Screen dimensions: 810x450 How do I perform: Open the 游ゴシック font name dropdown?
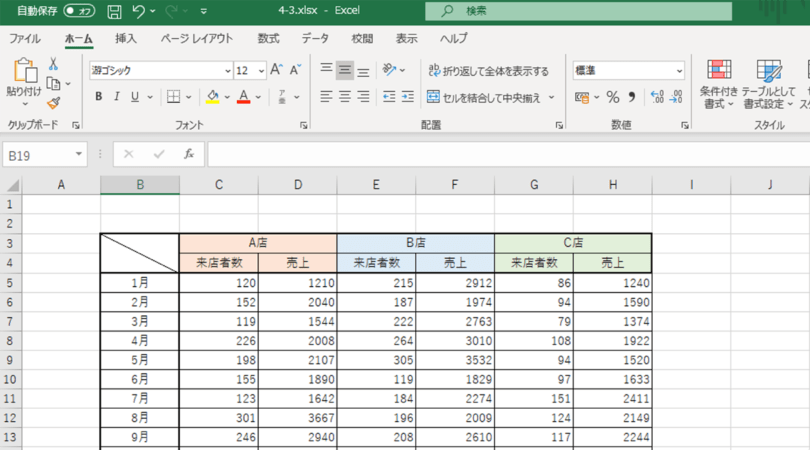pos(227,71)
